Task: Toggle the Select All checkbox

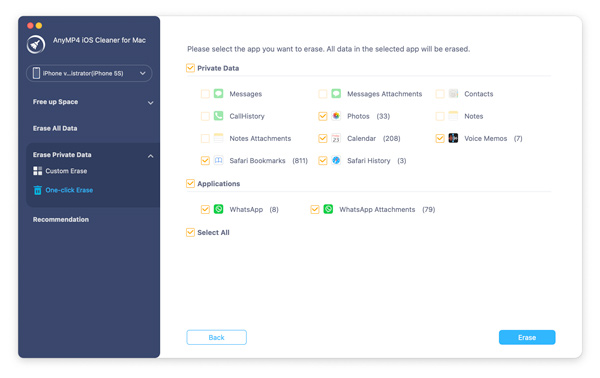Action: click(x=190, y=232)
